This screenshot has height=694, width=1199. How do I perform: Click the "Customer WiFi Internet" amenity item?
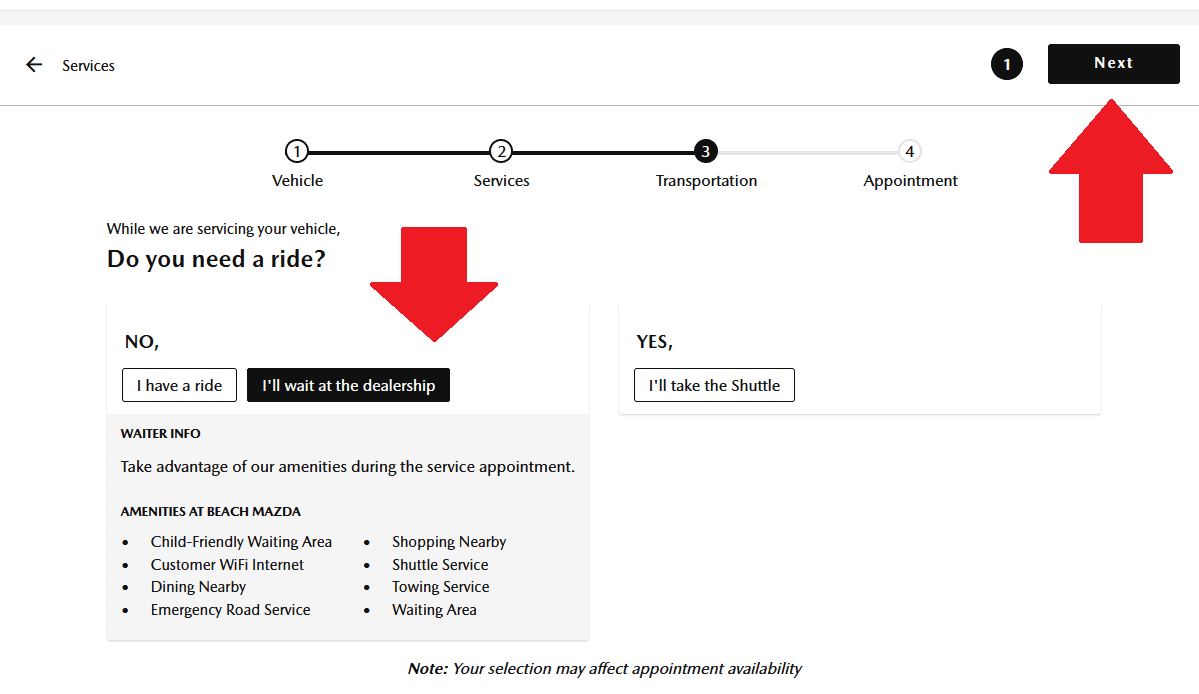click(x=227, y=565)
